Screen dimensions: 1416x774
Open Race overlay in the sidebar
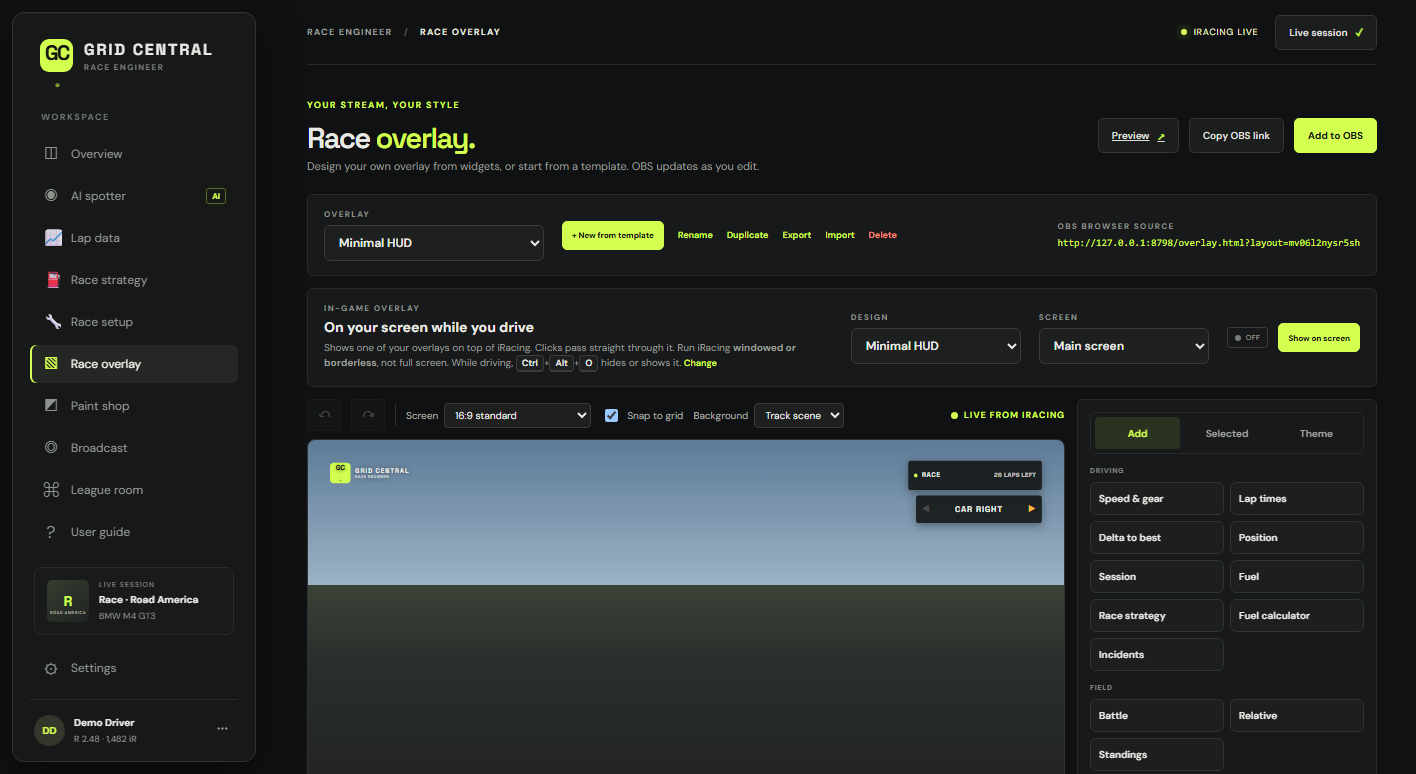click(134, 364)
